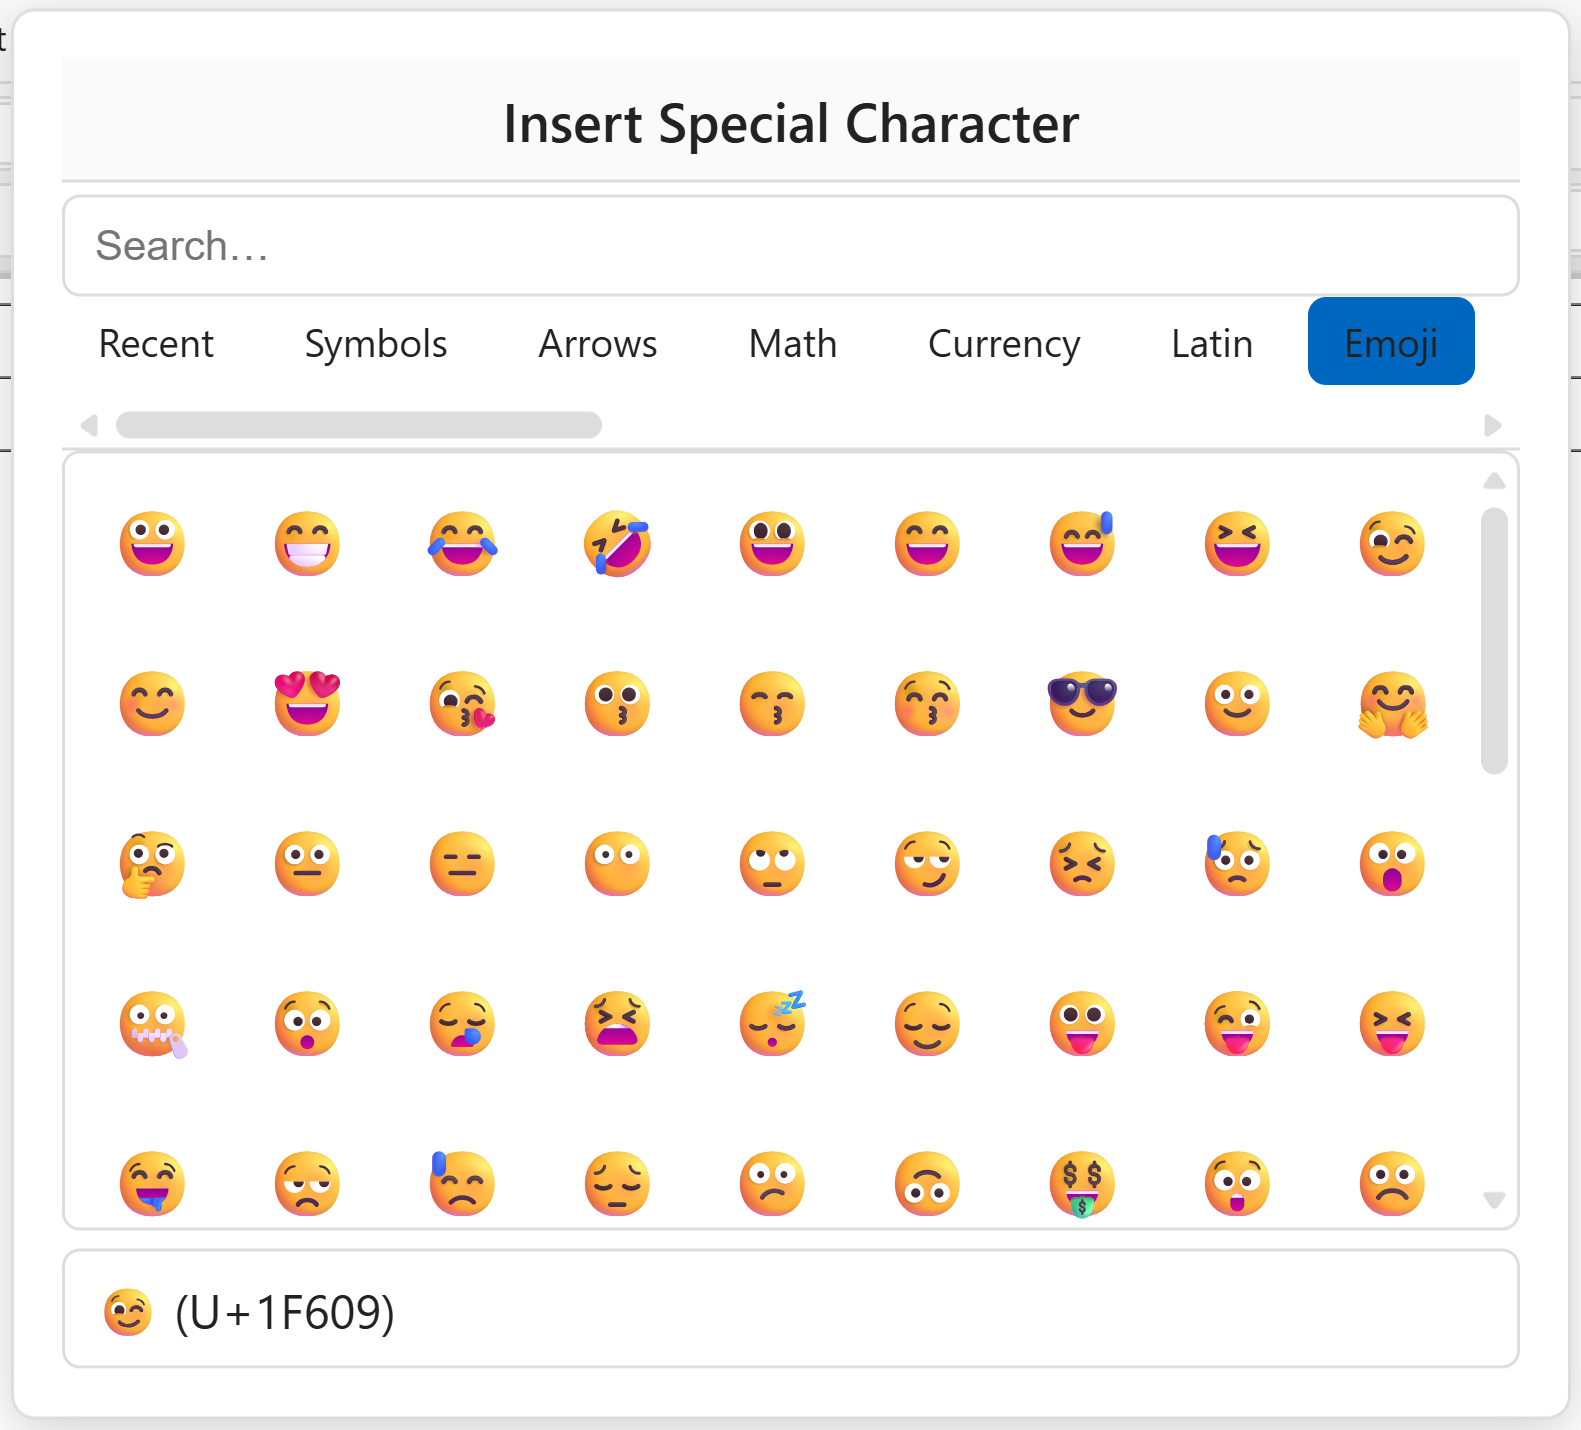The width and height of the screenshot is (1581, 1430).
Task: Insert the upside-down face emoji
Action: [x=927, y=1183]
